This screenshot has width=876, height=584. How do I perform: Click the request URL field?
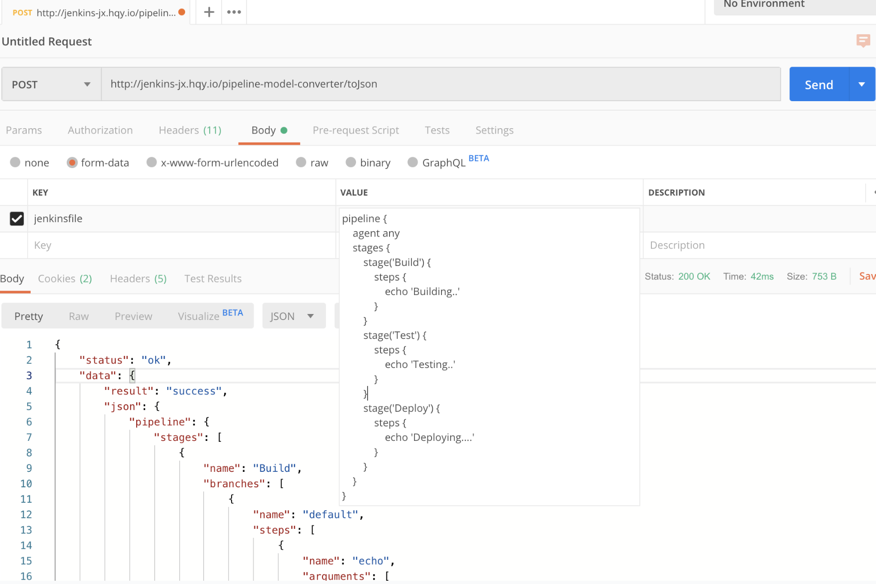click(441, 84)
